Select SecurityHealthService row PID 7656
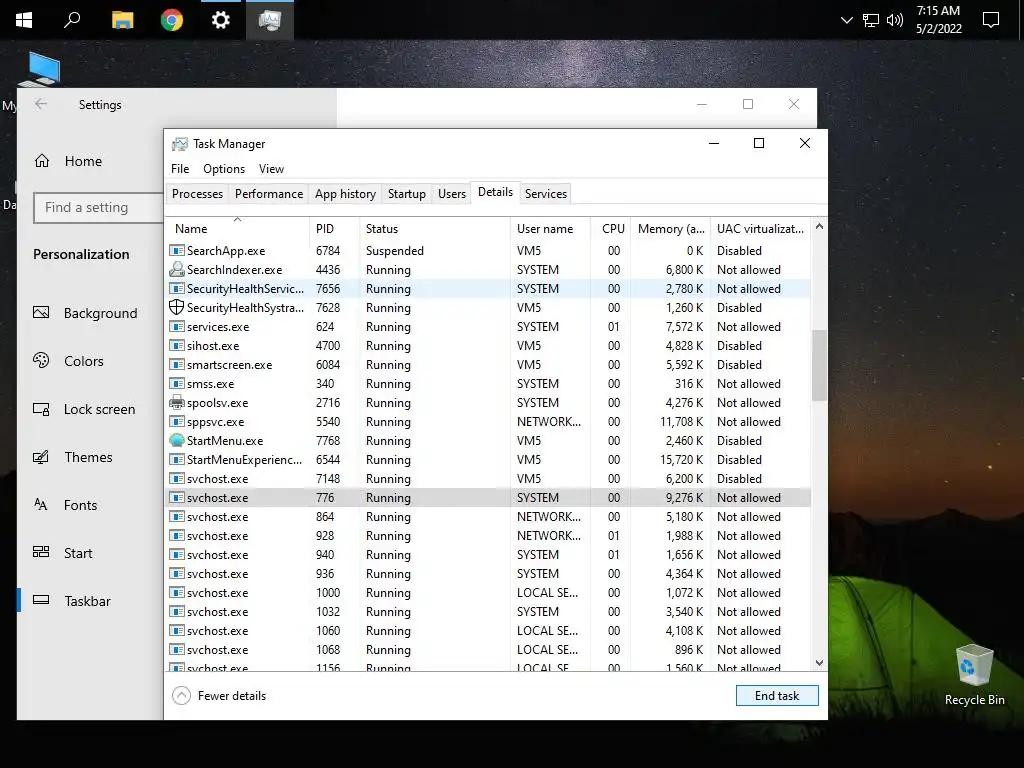The image size is (1024, 768). tap(488, 289)
